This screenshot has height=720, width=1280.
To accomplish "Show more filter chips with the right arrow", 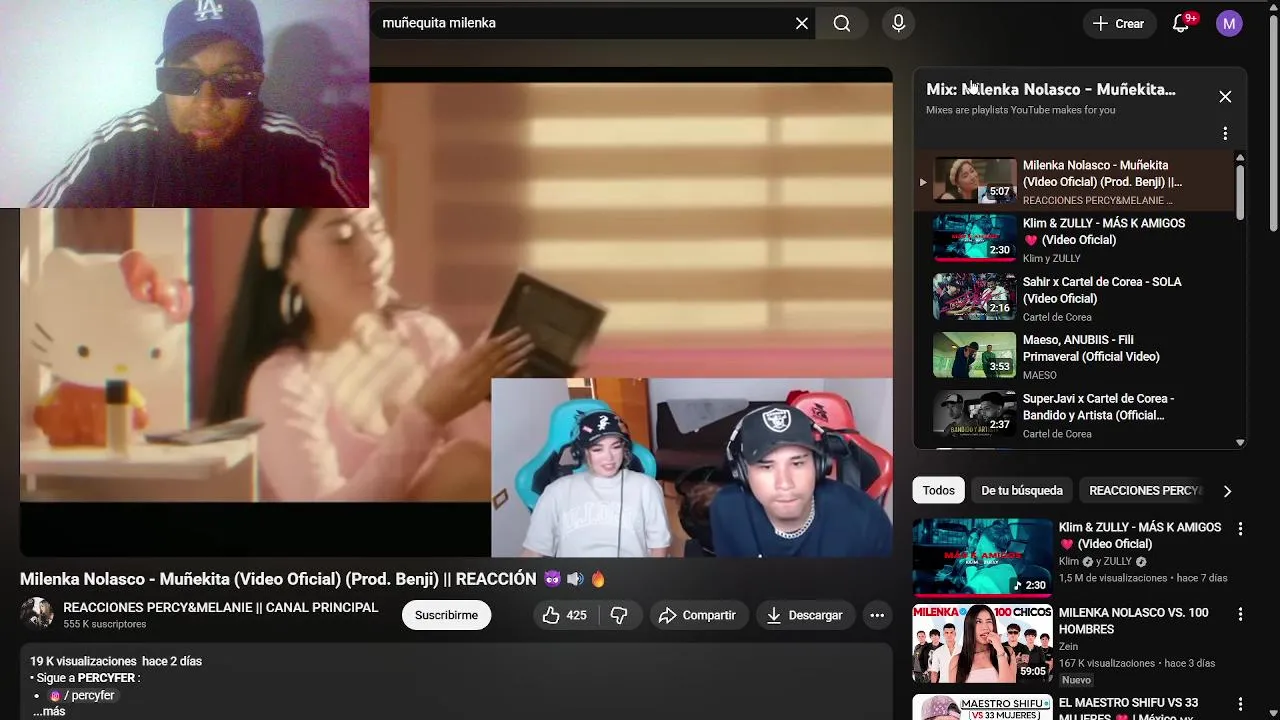I will coord(1227,491).
